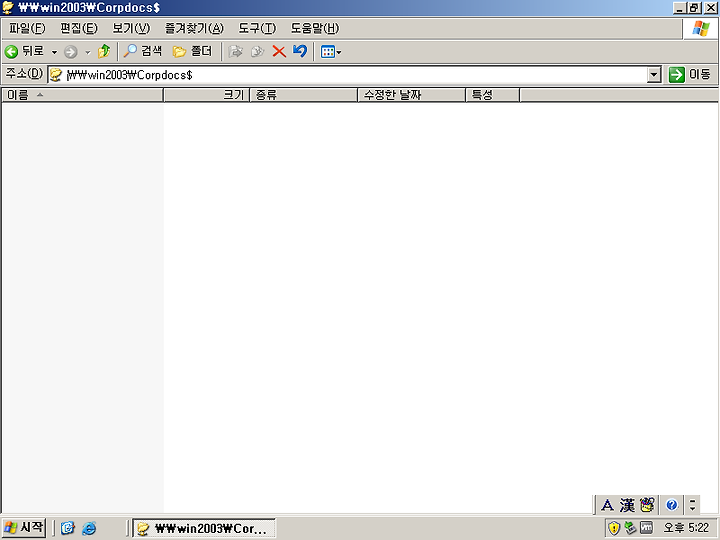Launch the quick-launch desktop icon on taskbar
720x540 pixels.
pos(68,528)
